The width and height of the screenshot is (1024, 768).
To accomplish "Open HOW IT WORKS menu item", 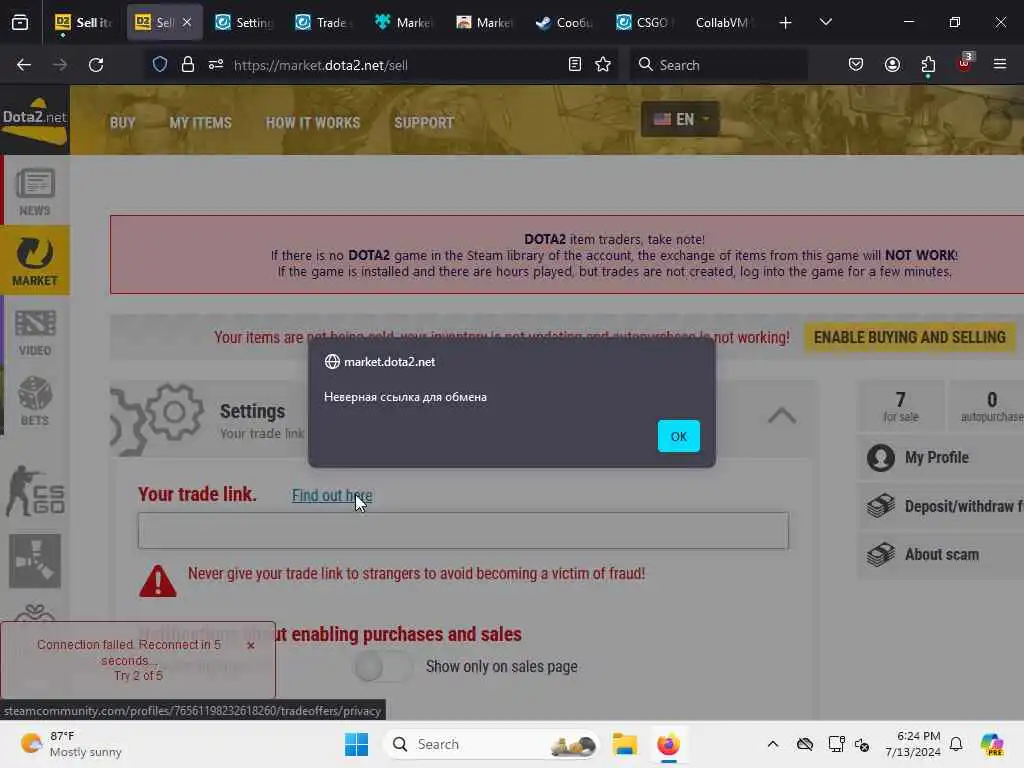I will (x=313, y=123).
